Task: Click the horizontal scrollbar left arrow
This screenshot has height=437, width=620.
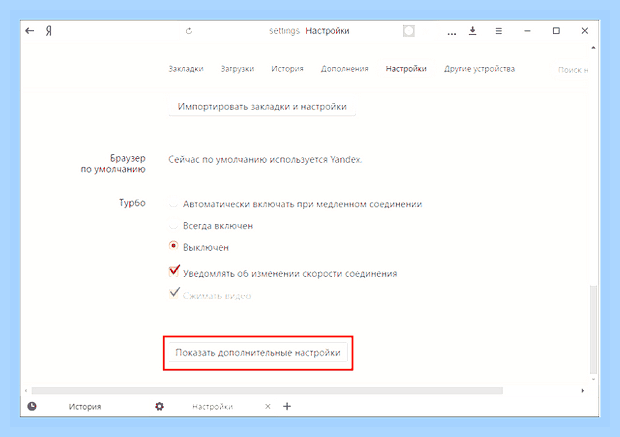Action: pyautogui.click(x=26, y=391)
